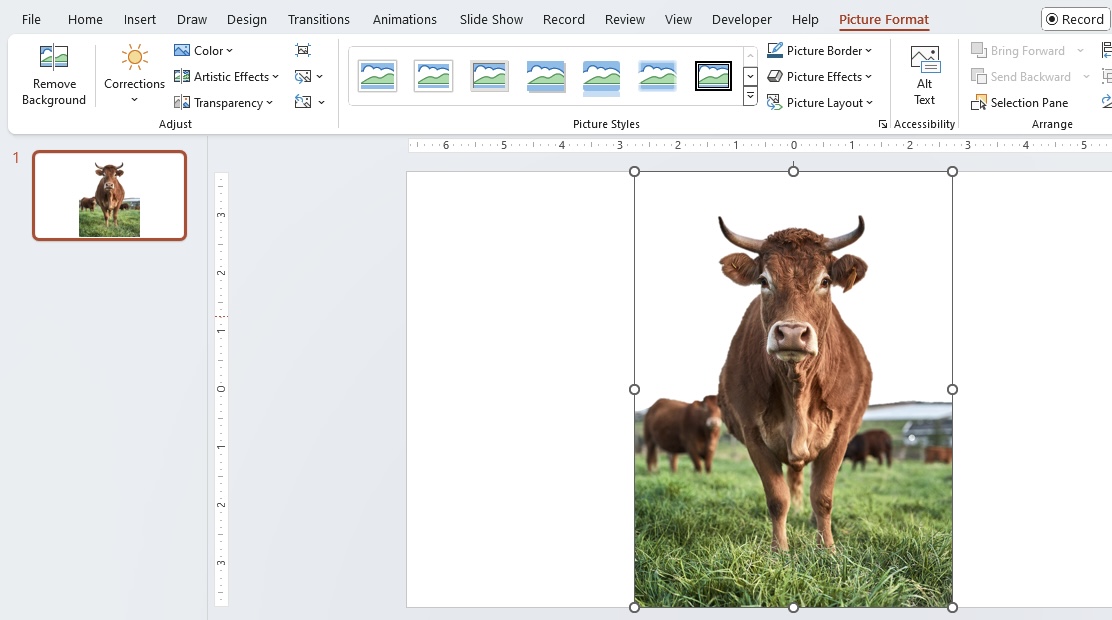The height and width of the screenshot is (620, 1112).
Task: Open the Selection Pane
Action: pos(1019,103)
